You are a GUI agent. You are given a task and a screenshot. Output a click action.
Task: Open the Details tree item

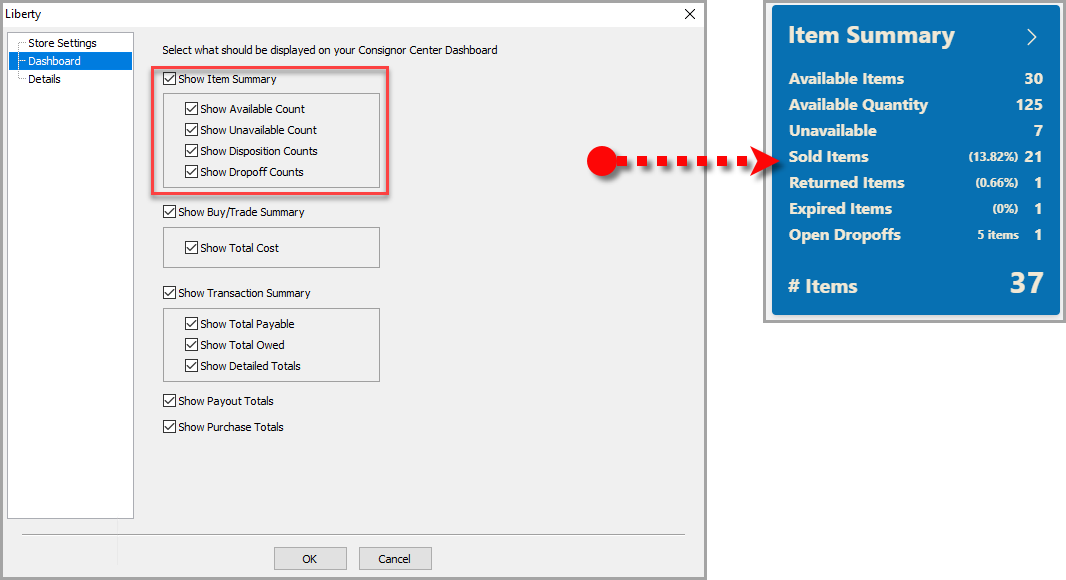pos(44,79)
